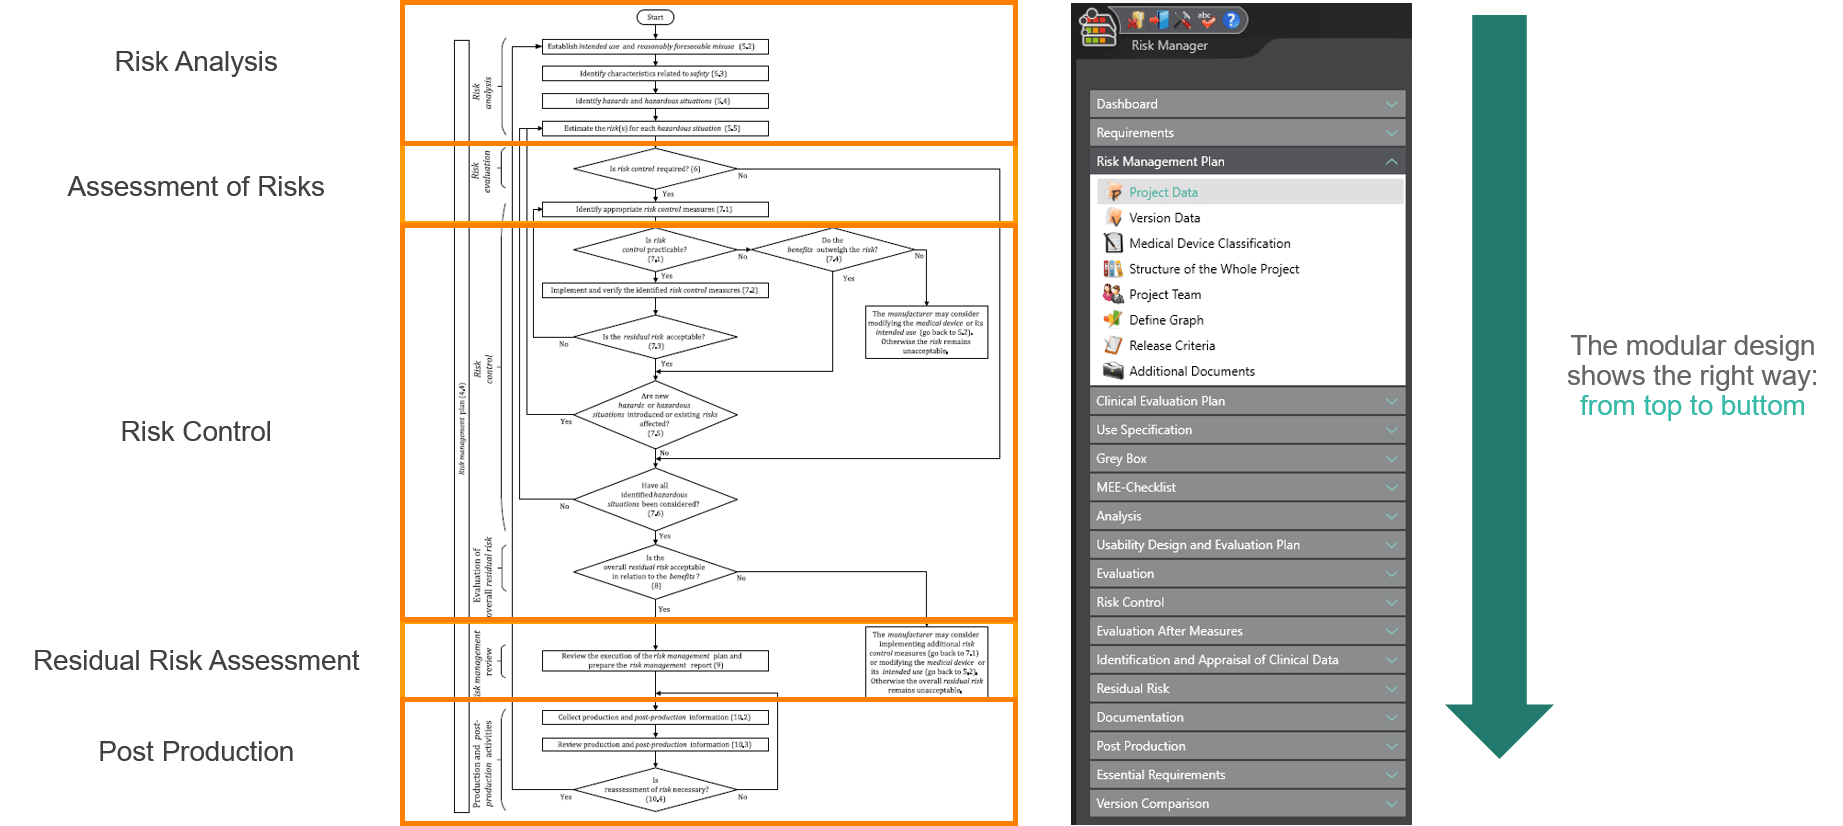The height and width of the screenshot is (826, 1843).
Task: Click the abc spell check icon
Action: (1206, 20)
